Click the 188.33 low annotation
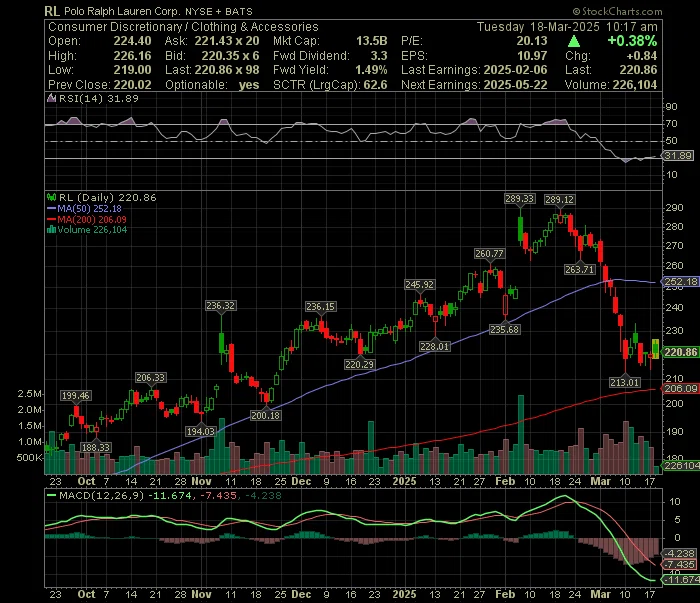Image resolution: width=700 pixels, height=603 pixels. click(96, 447)
